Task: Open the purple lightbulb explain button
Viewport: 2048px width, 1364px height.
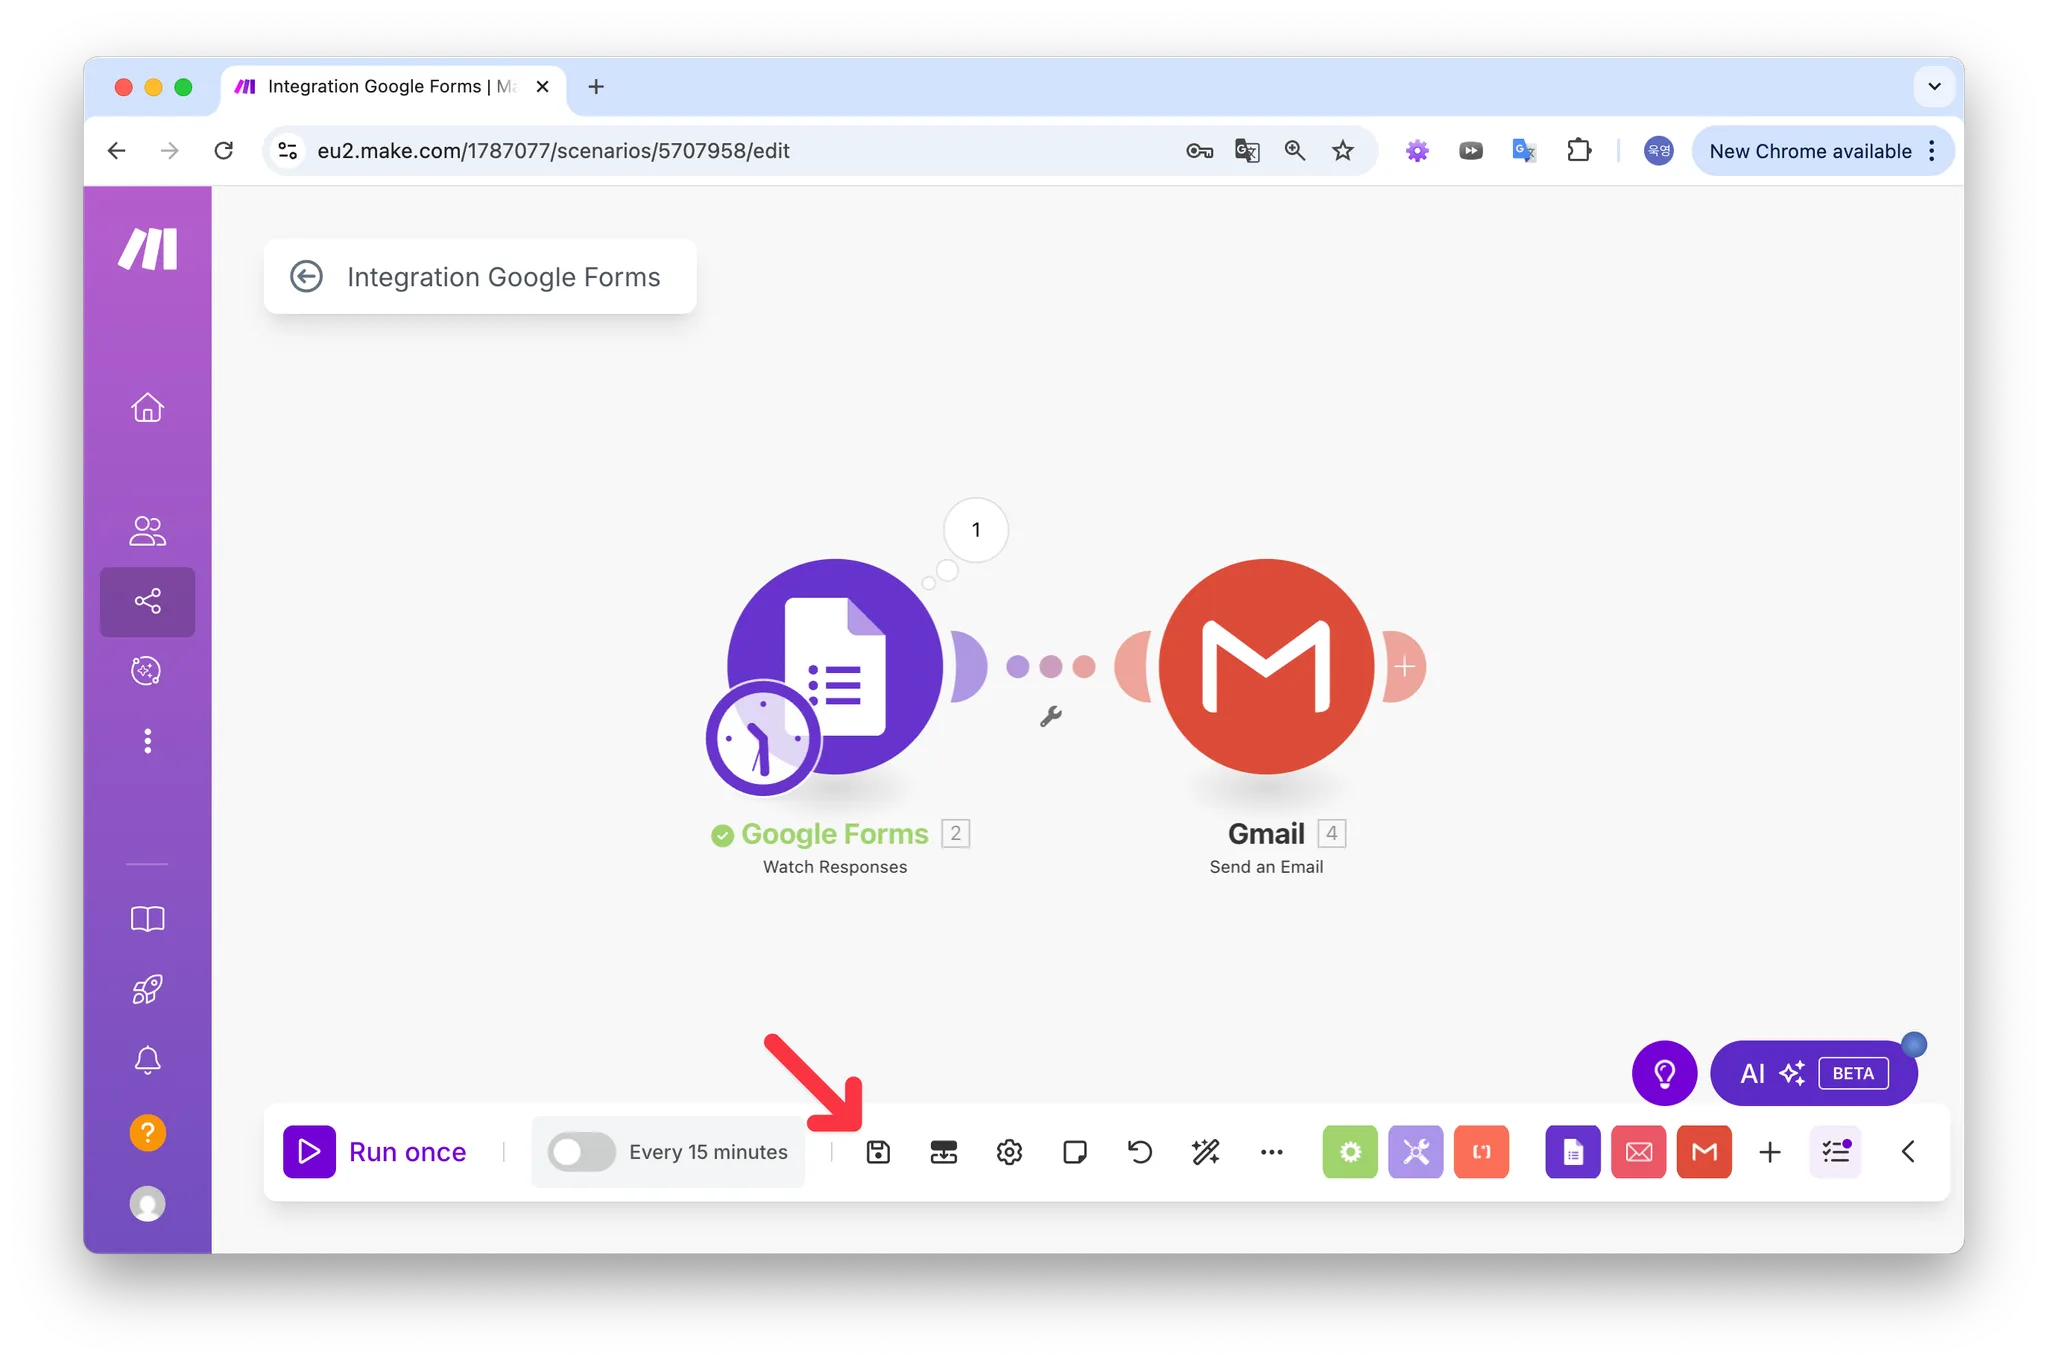Action: point(1665,1073)
